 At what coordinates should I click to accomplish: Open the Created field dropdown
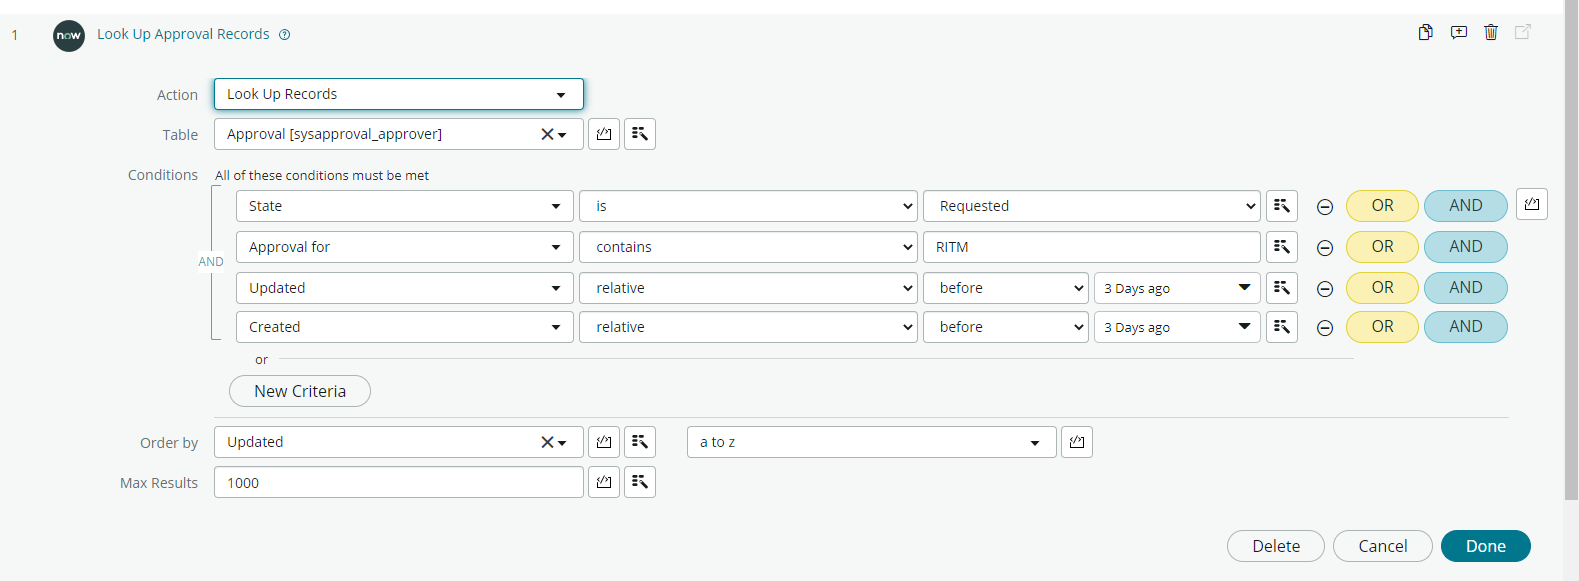[x=405, y=327]
